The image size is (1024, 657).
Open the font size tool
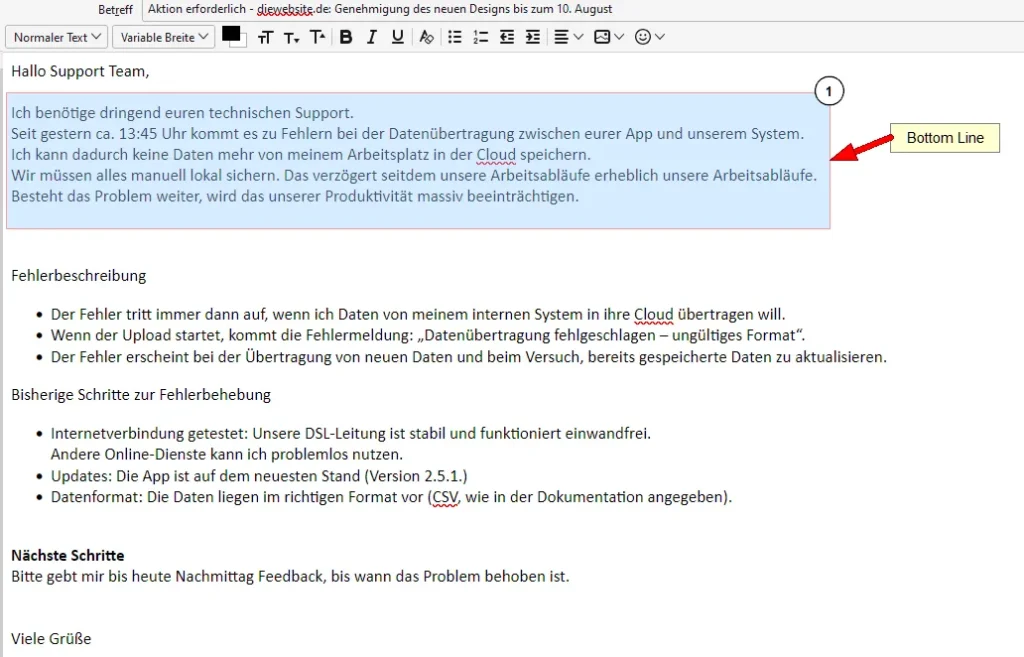coord(266,37)
